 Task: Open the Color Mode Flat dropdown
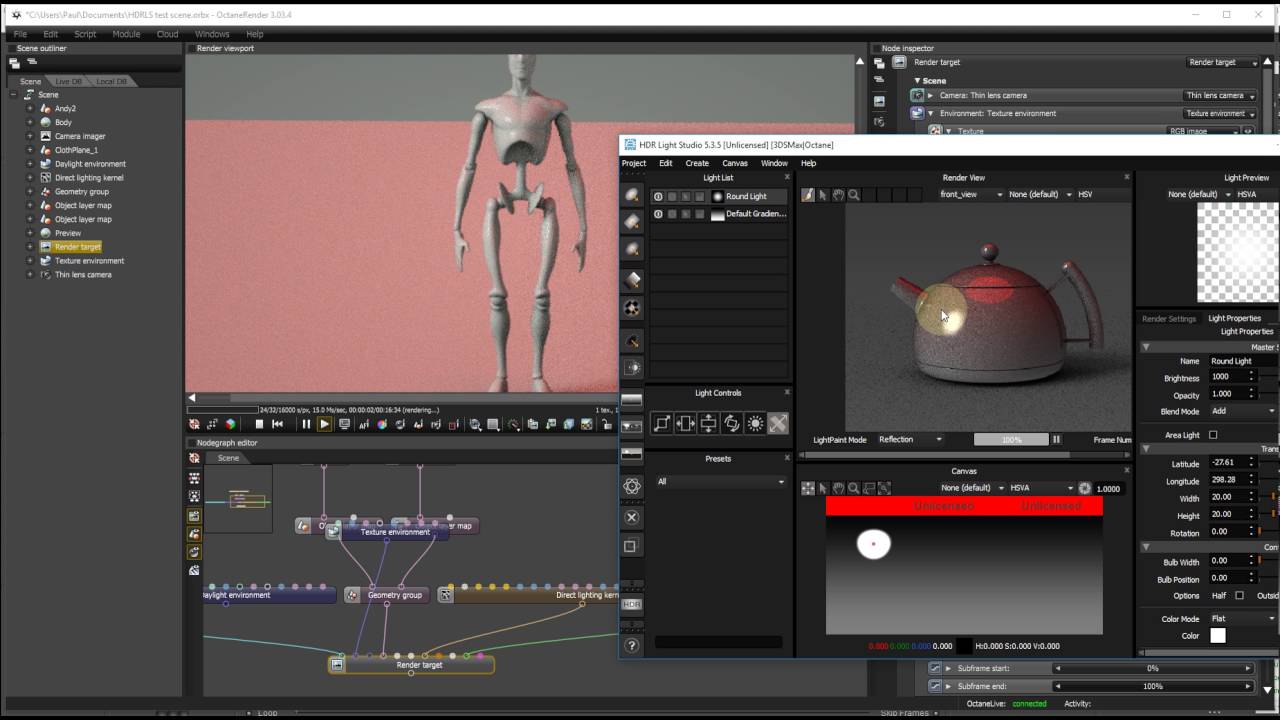(x=1243, y=619)
